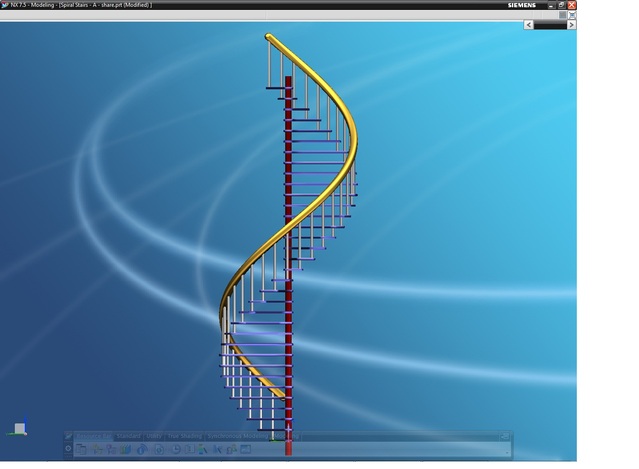The height and width of the screenshot is (469, 639).
Task: Minimize the NX window
Action: (x=551, y=5)
